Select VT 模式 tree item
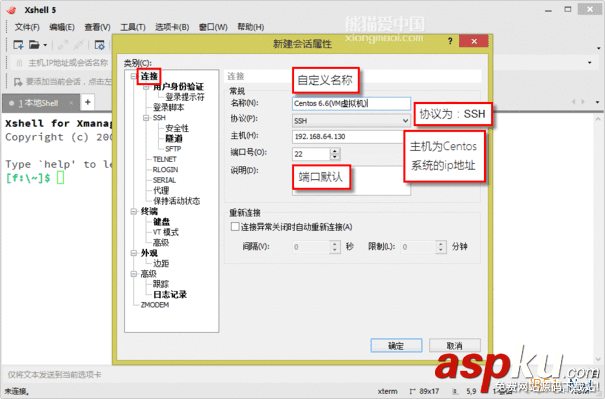The height and width of the screenshot is (399, 605). 166,232
